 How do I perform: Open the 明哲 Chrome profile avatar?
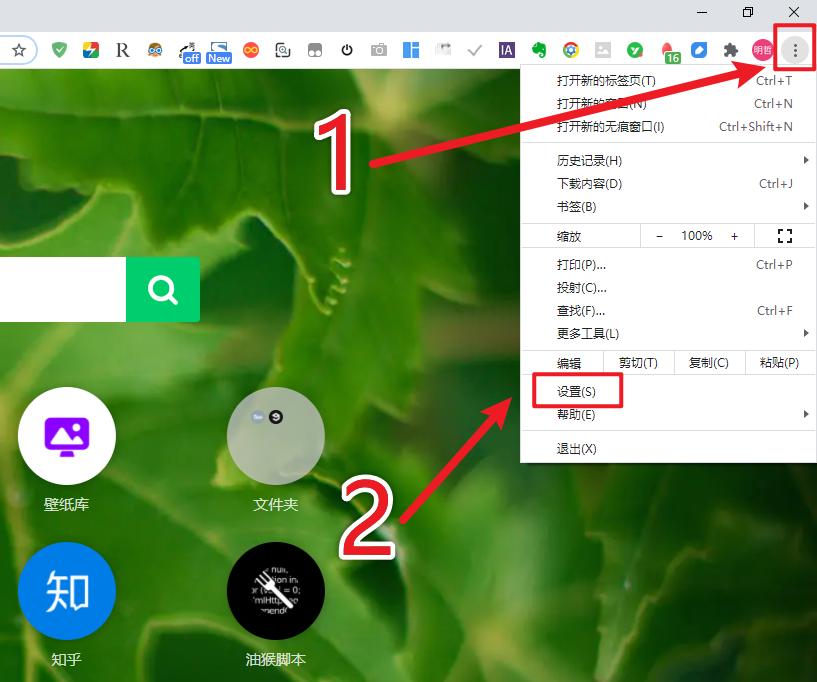(760, 49)
